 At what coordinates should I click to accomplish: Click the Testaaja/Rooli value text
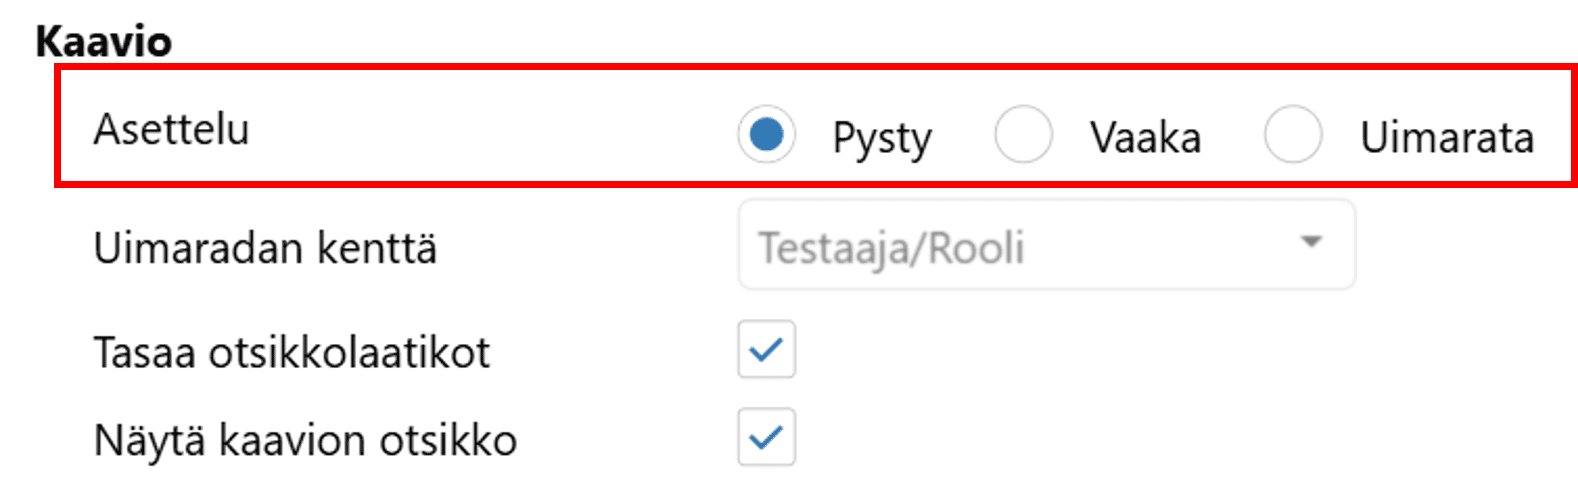coord(891,248)
